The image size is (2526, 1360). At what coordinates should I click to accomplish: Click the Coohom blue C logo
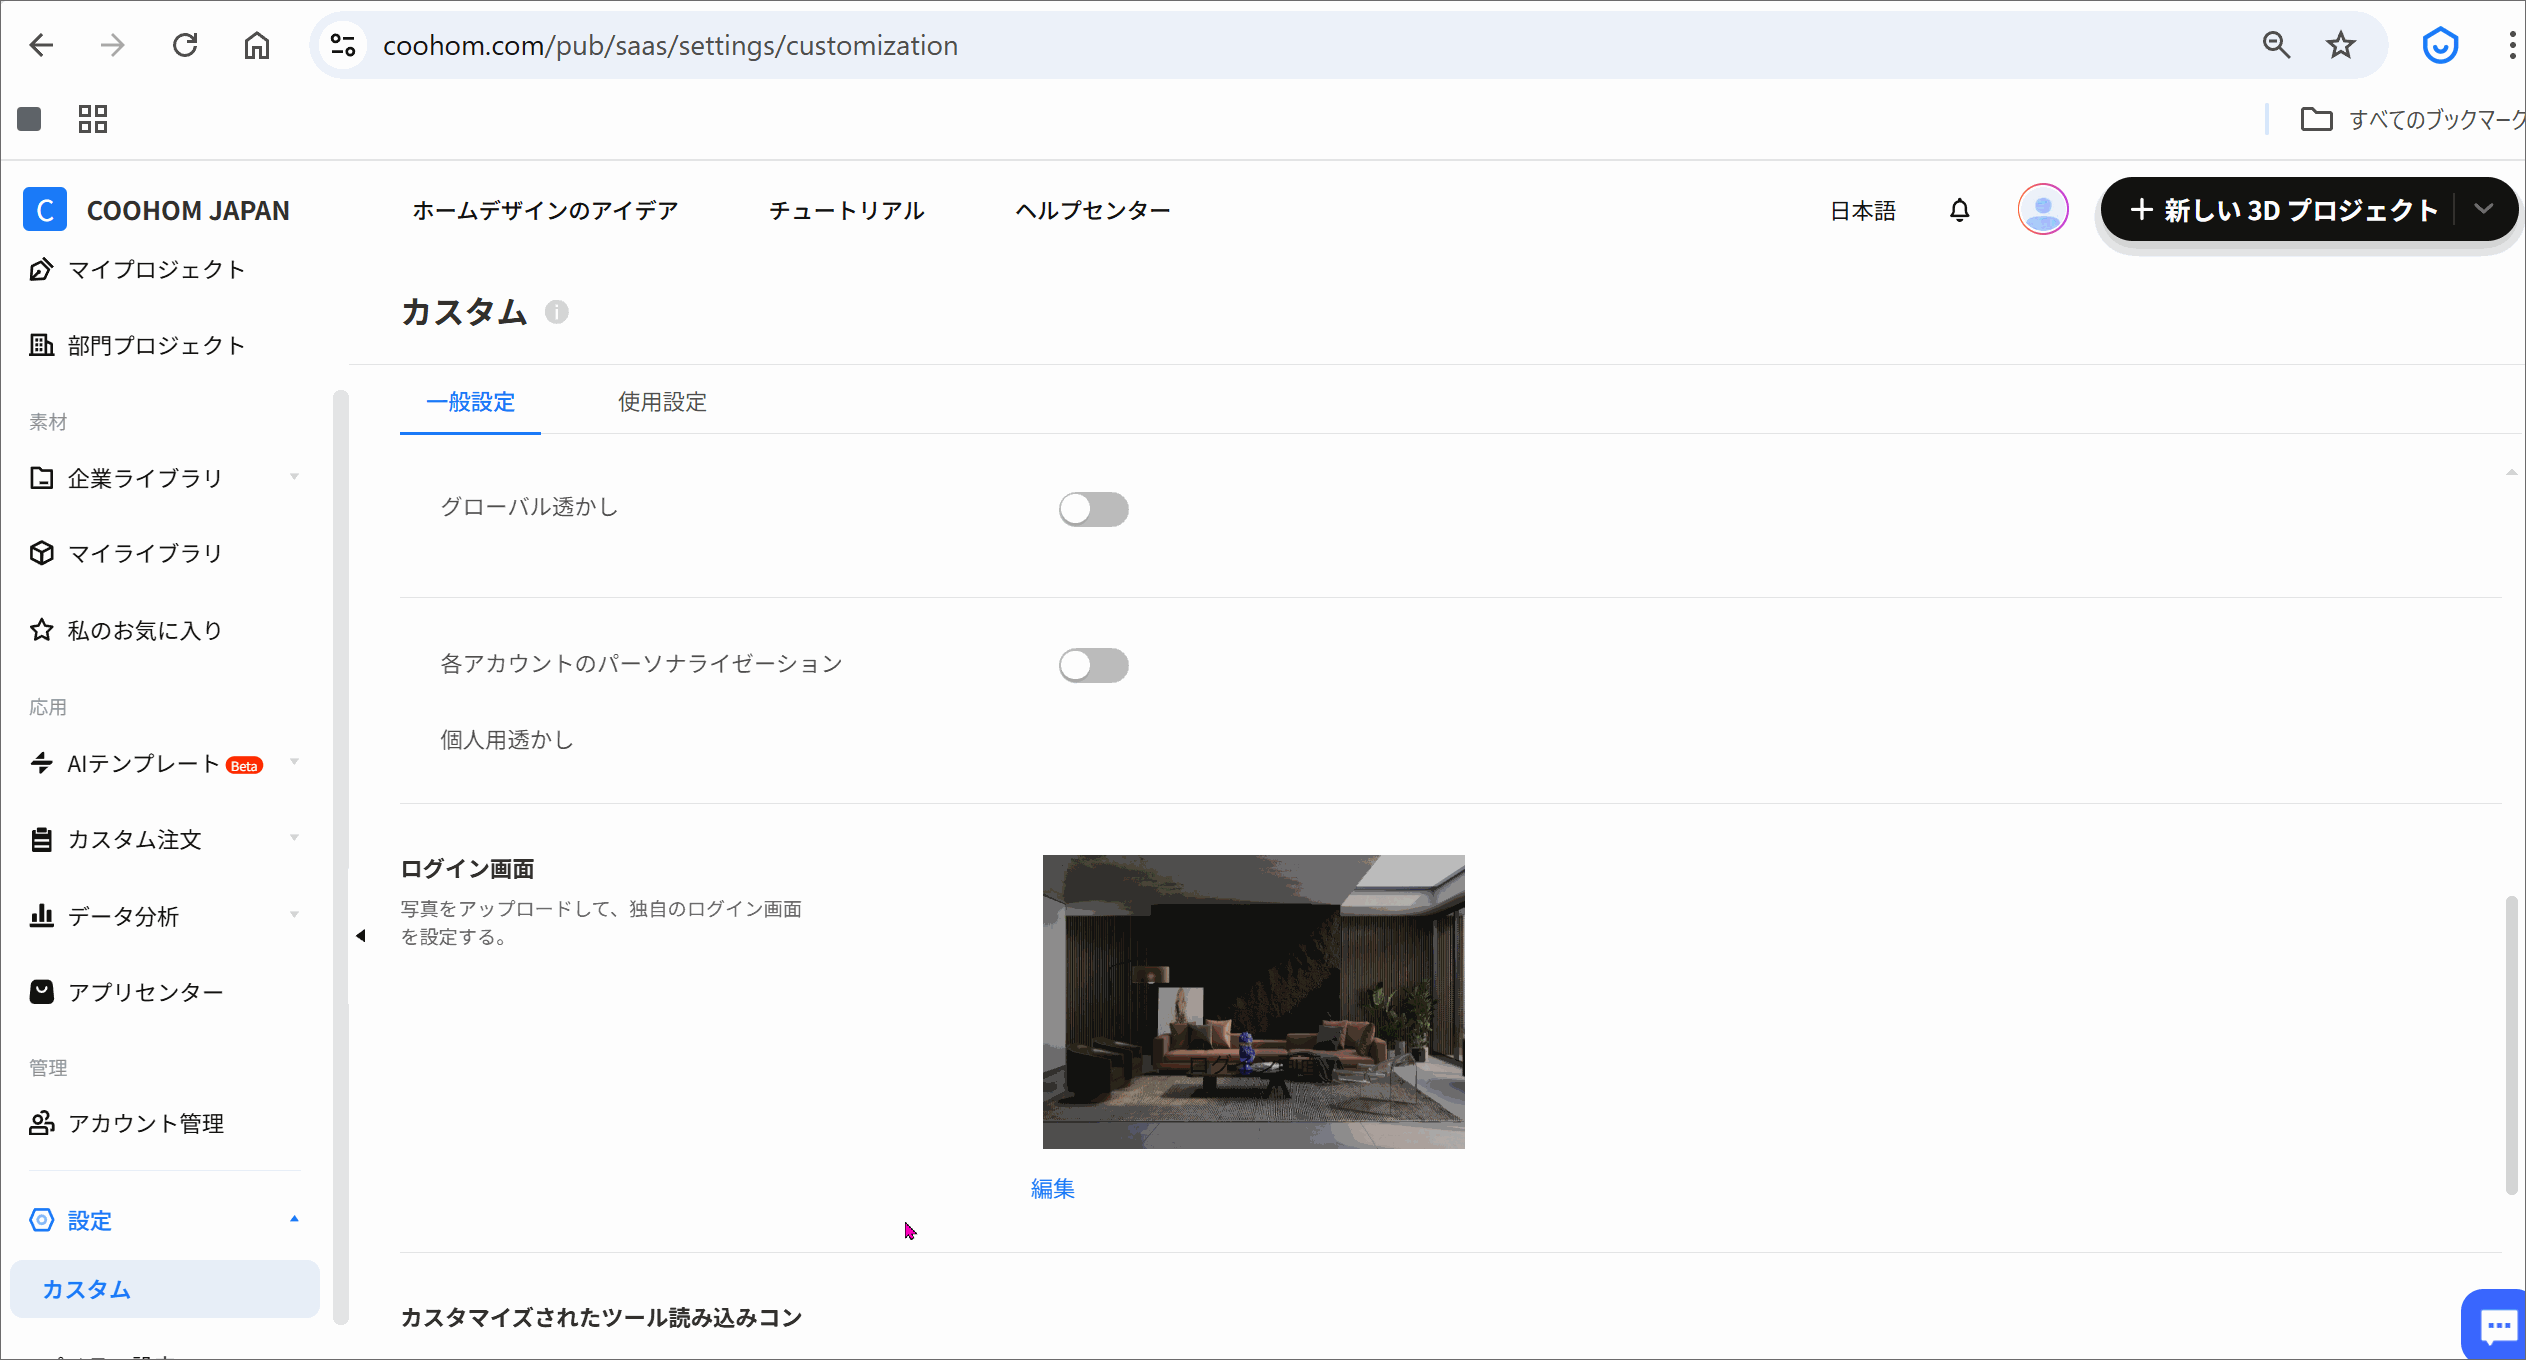[x=45, y=210]
